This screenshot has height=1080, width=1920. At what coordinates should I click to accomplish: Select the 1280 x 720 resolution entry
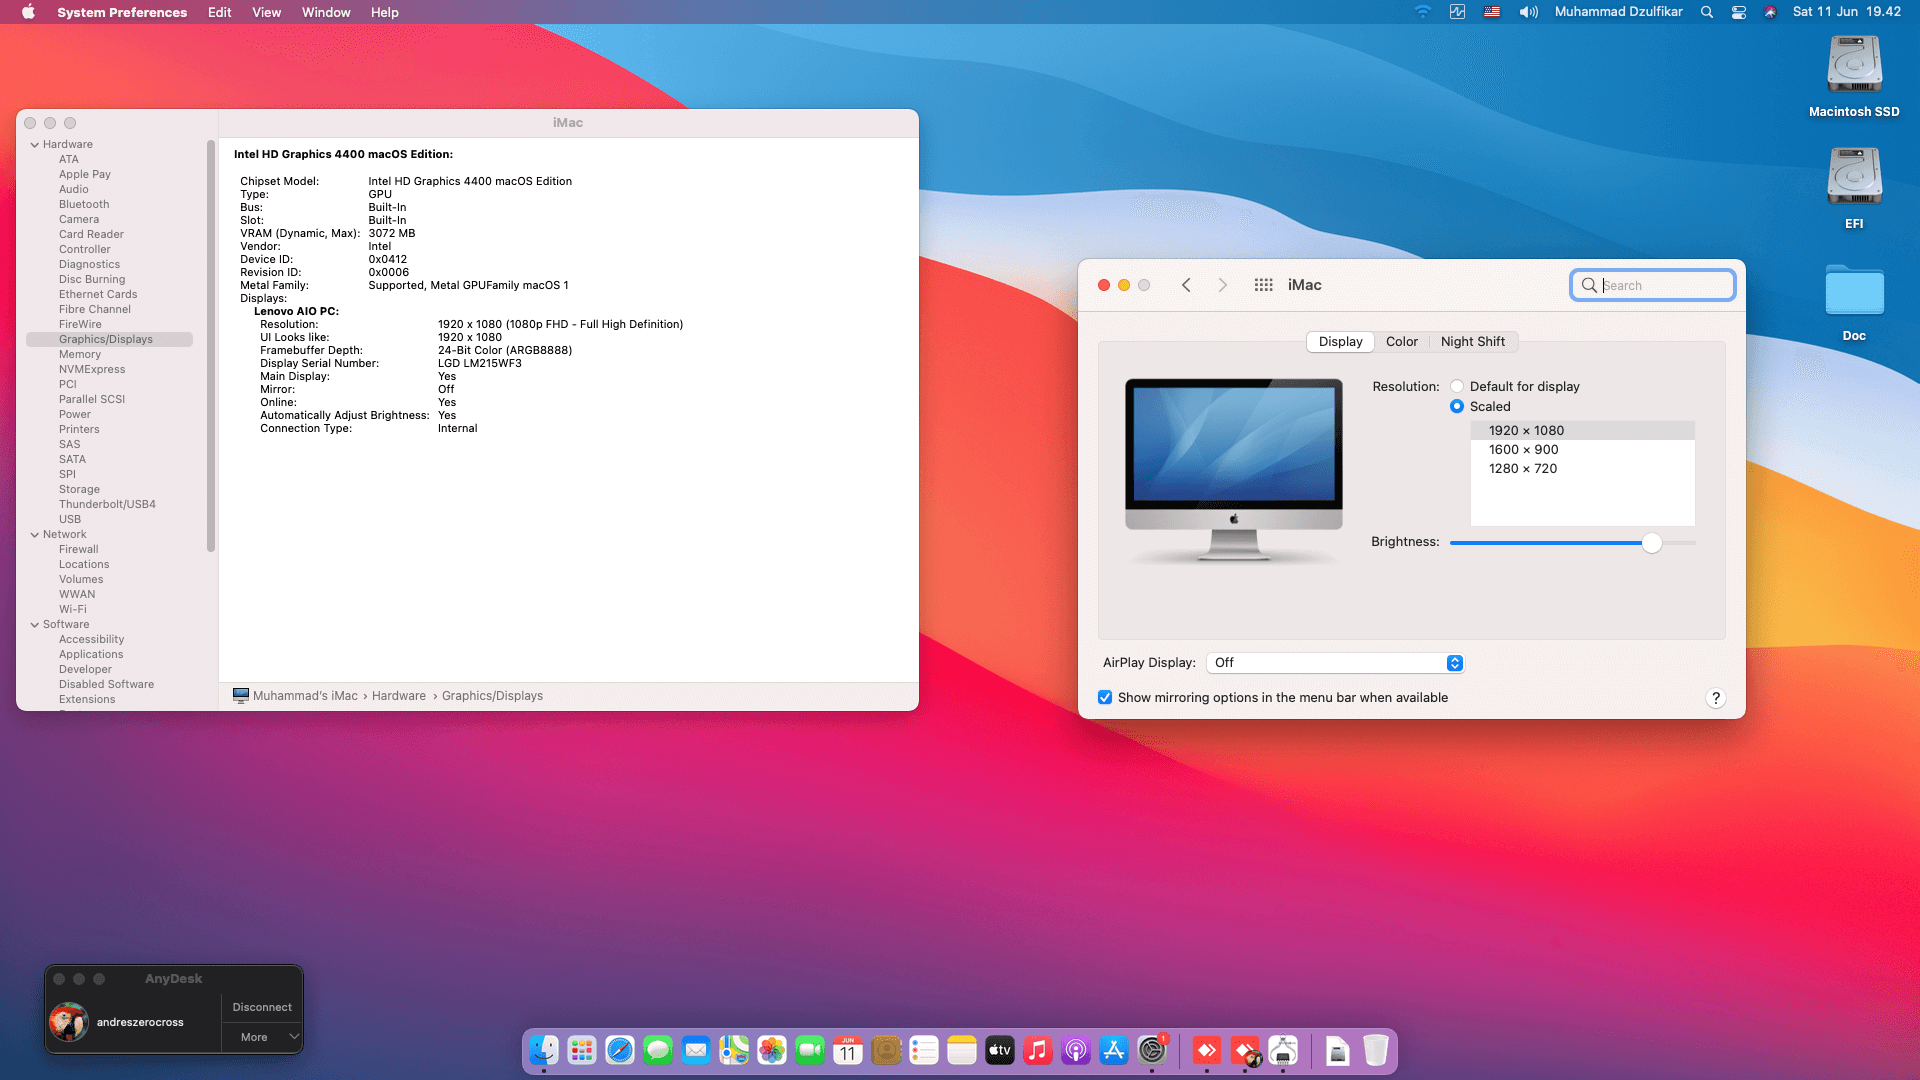tap(1521, 468)
